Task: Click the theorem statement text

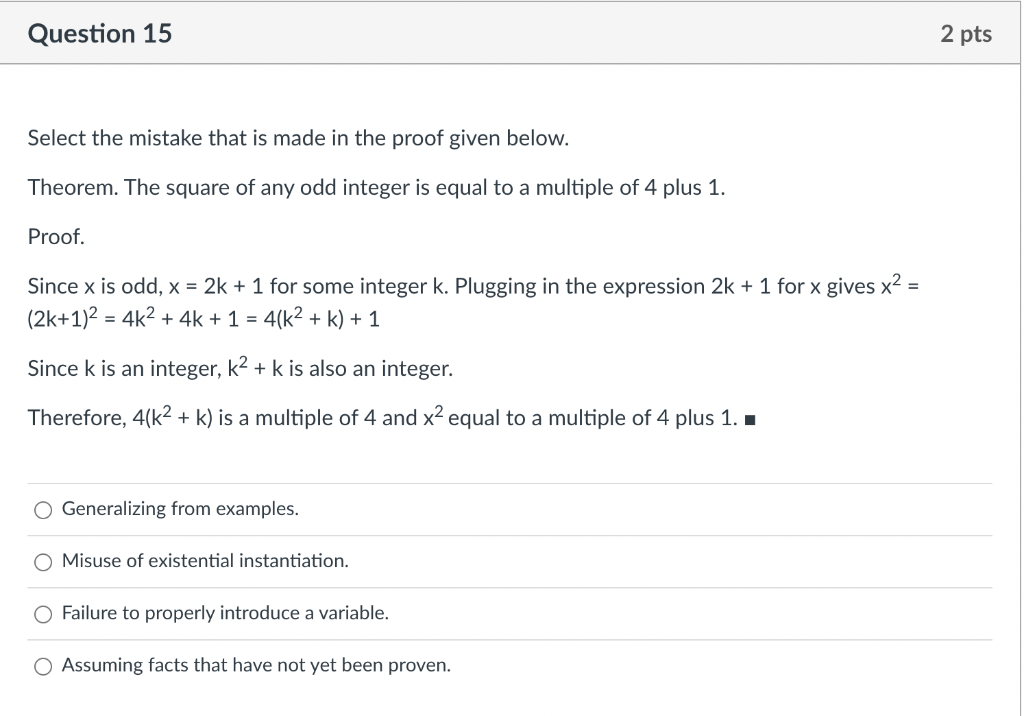Action: pyautogui.click(x=378, y=187)
